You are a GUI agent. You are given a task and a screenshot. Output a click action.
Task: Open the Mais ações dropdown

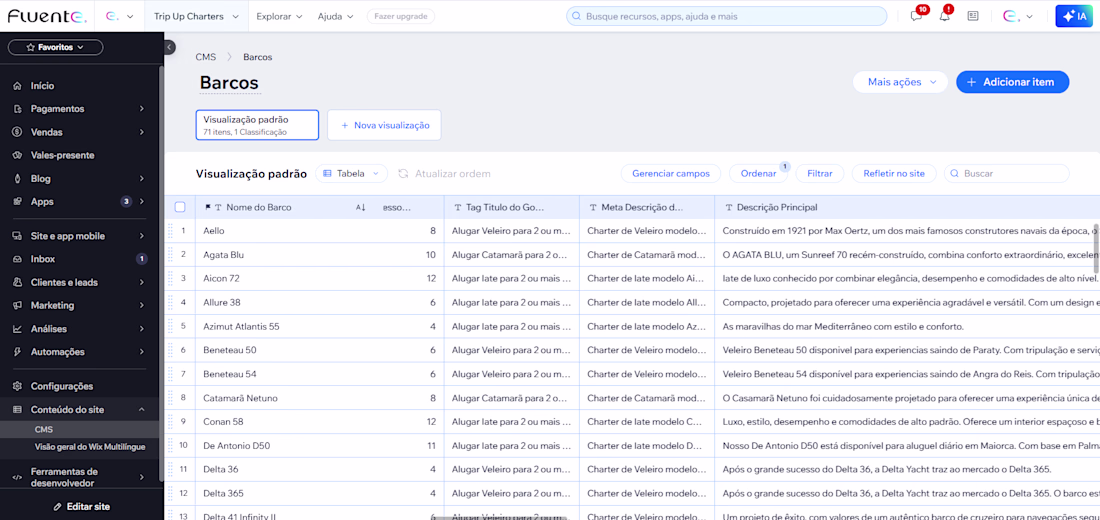(x=900, y=82)
